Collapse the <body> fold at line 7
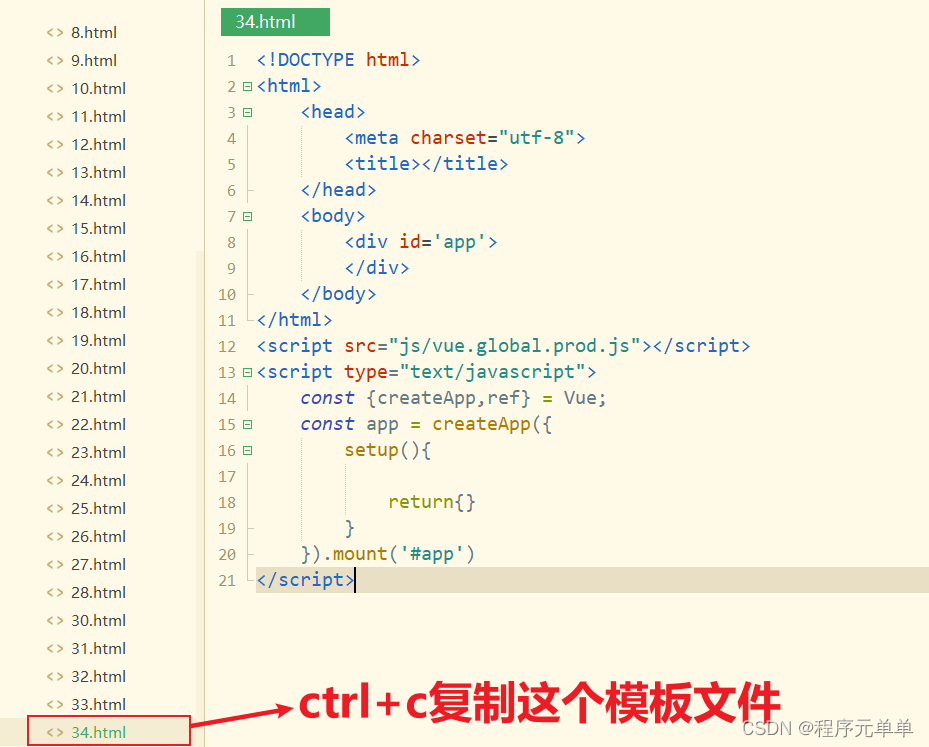 coord(246,215)
